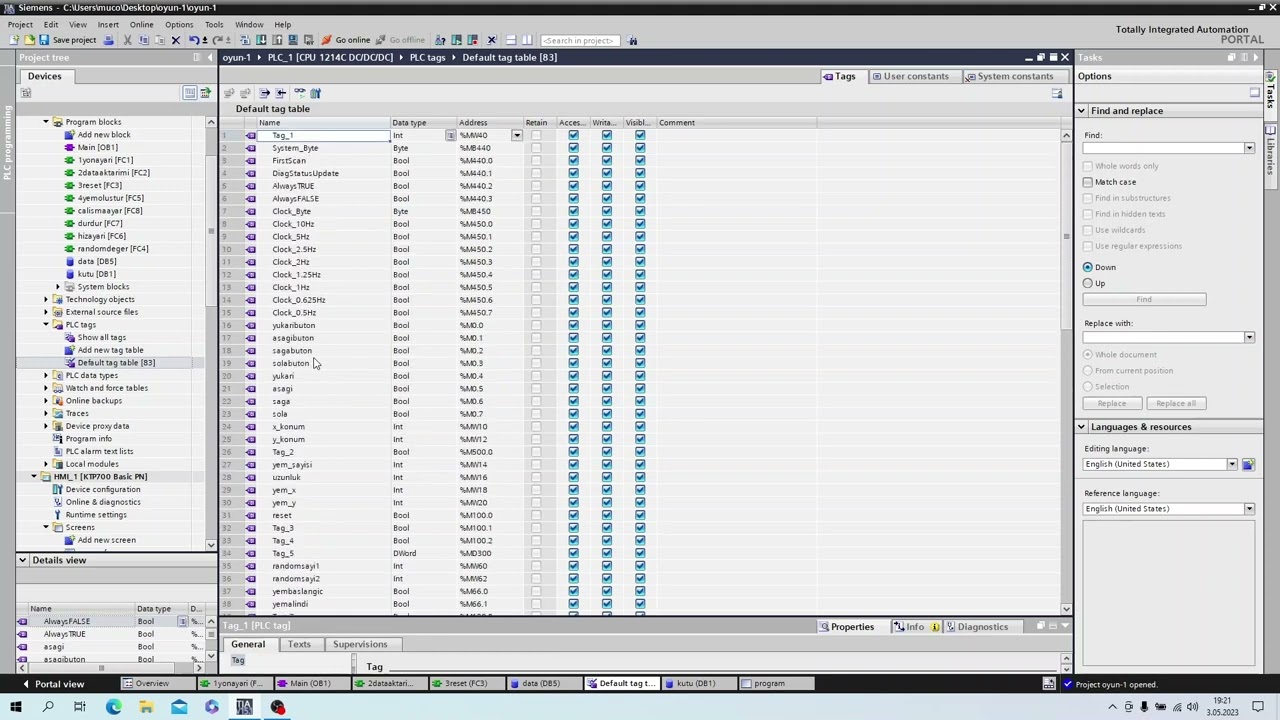Toggle Visible in HMI for x_konum

coord(640,427)
